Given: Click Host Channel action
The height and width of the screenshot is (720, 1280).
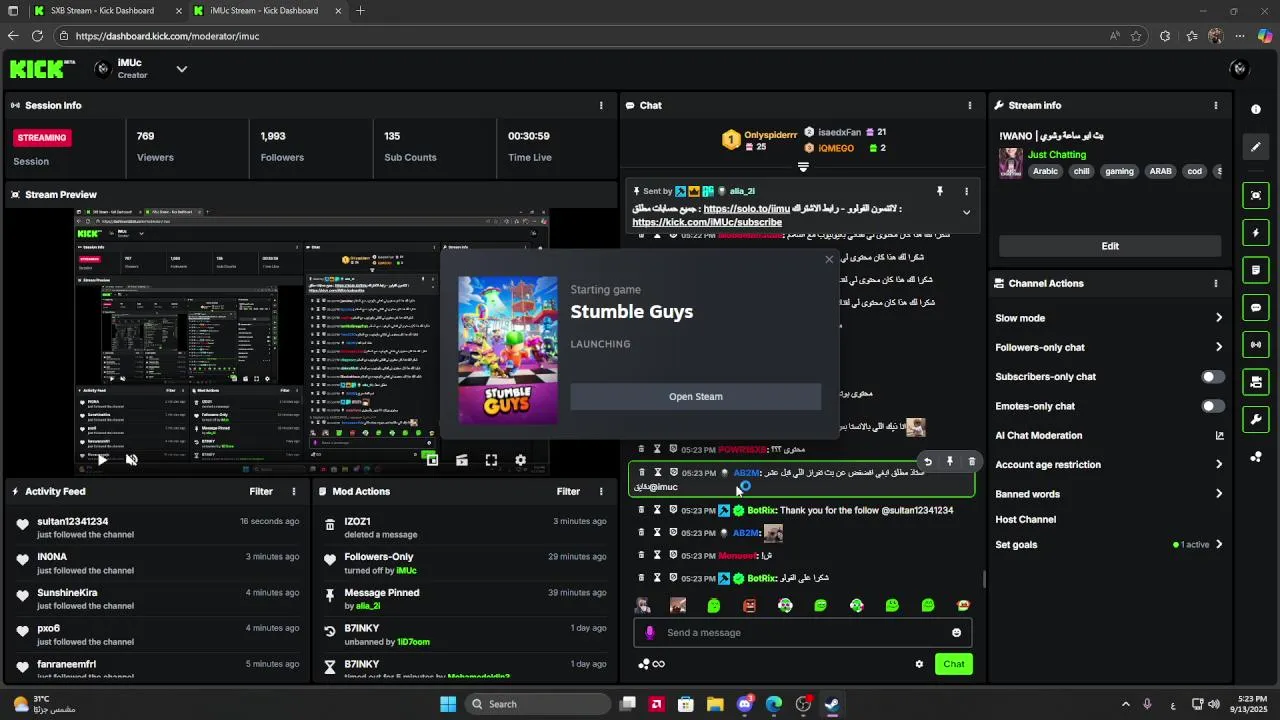Looking at the screenshot, I should pyautogui.click(x=1025, y=520).
